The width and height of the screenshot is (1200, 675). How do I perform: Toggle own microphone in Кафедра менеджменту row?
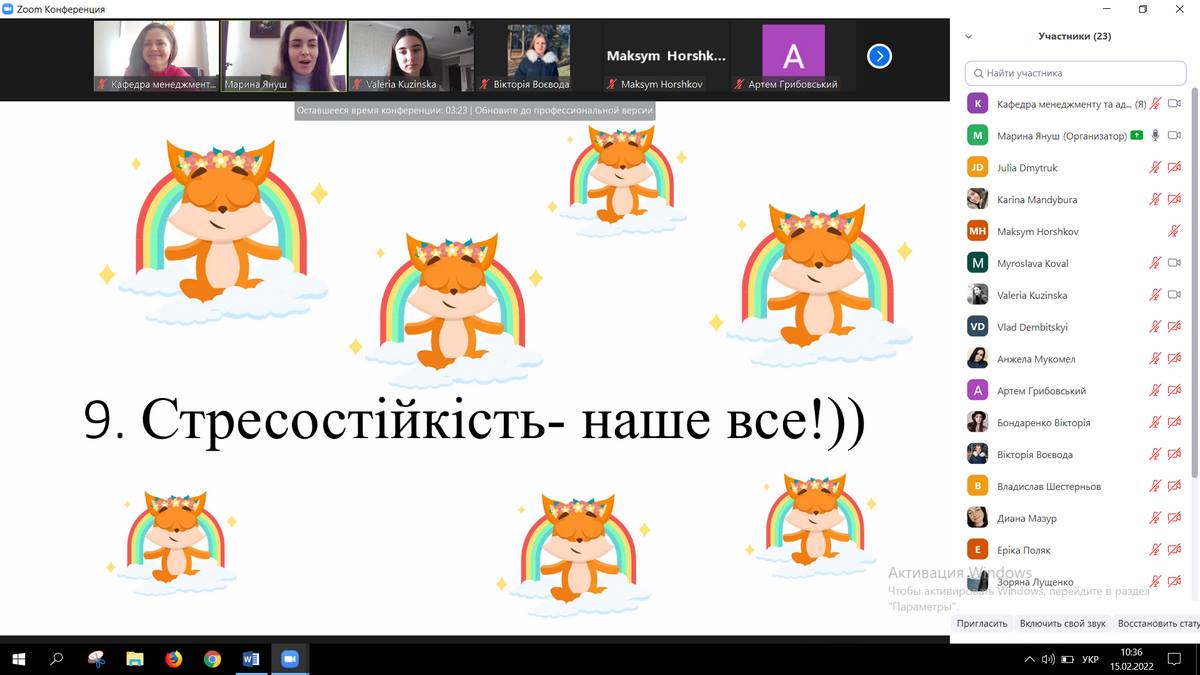click(1156, 104)
